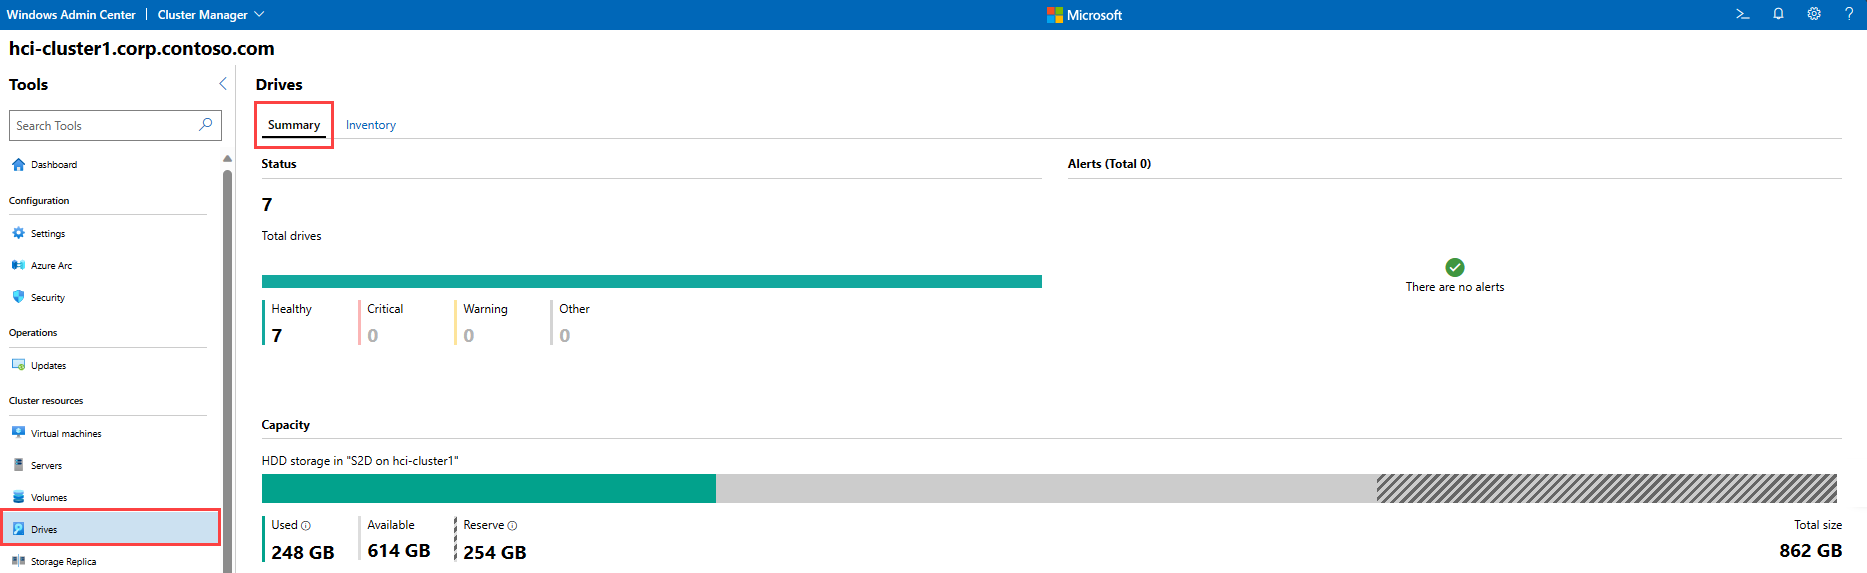Viewport: 1867px width, 573px height.
Task: Click the 254 GB reserve value
Action: [495, 552]
